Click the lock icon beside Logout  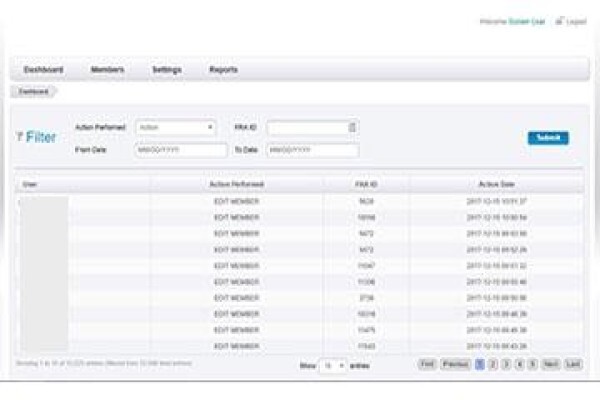[559, 21]
